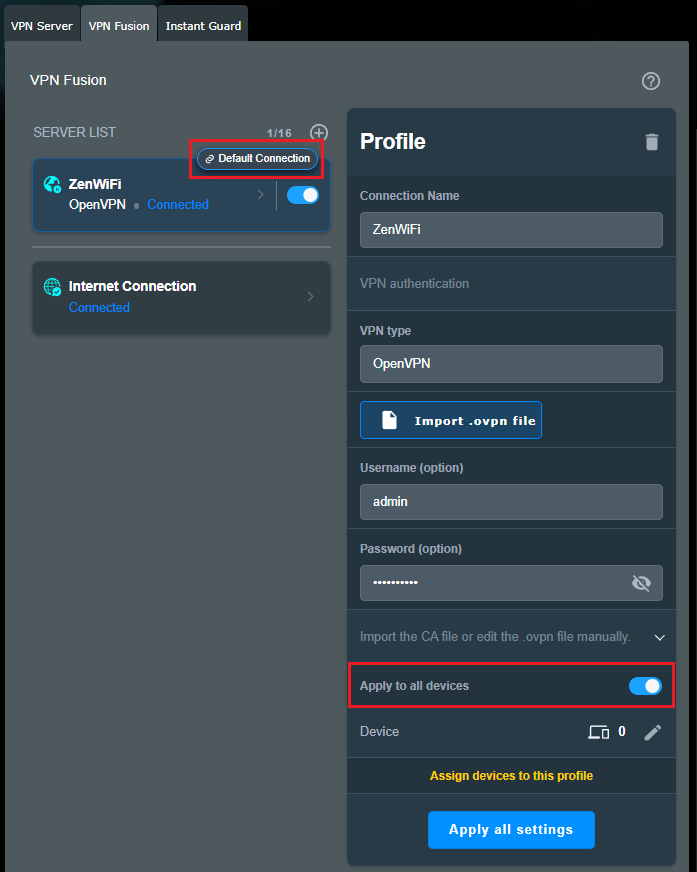Click the Default Connection badge

[x=258, y=158]
